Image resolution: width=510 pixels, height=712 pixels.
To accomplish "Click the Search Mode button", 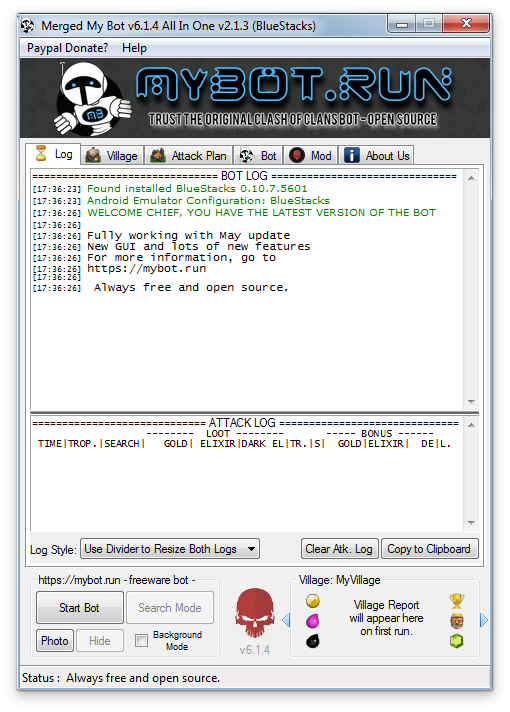I will (x=170, y=608).
